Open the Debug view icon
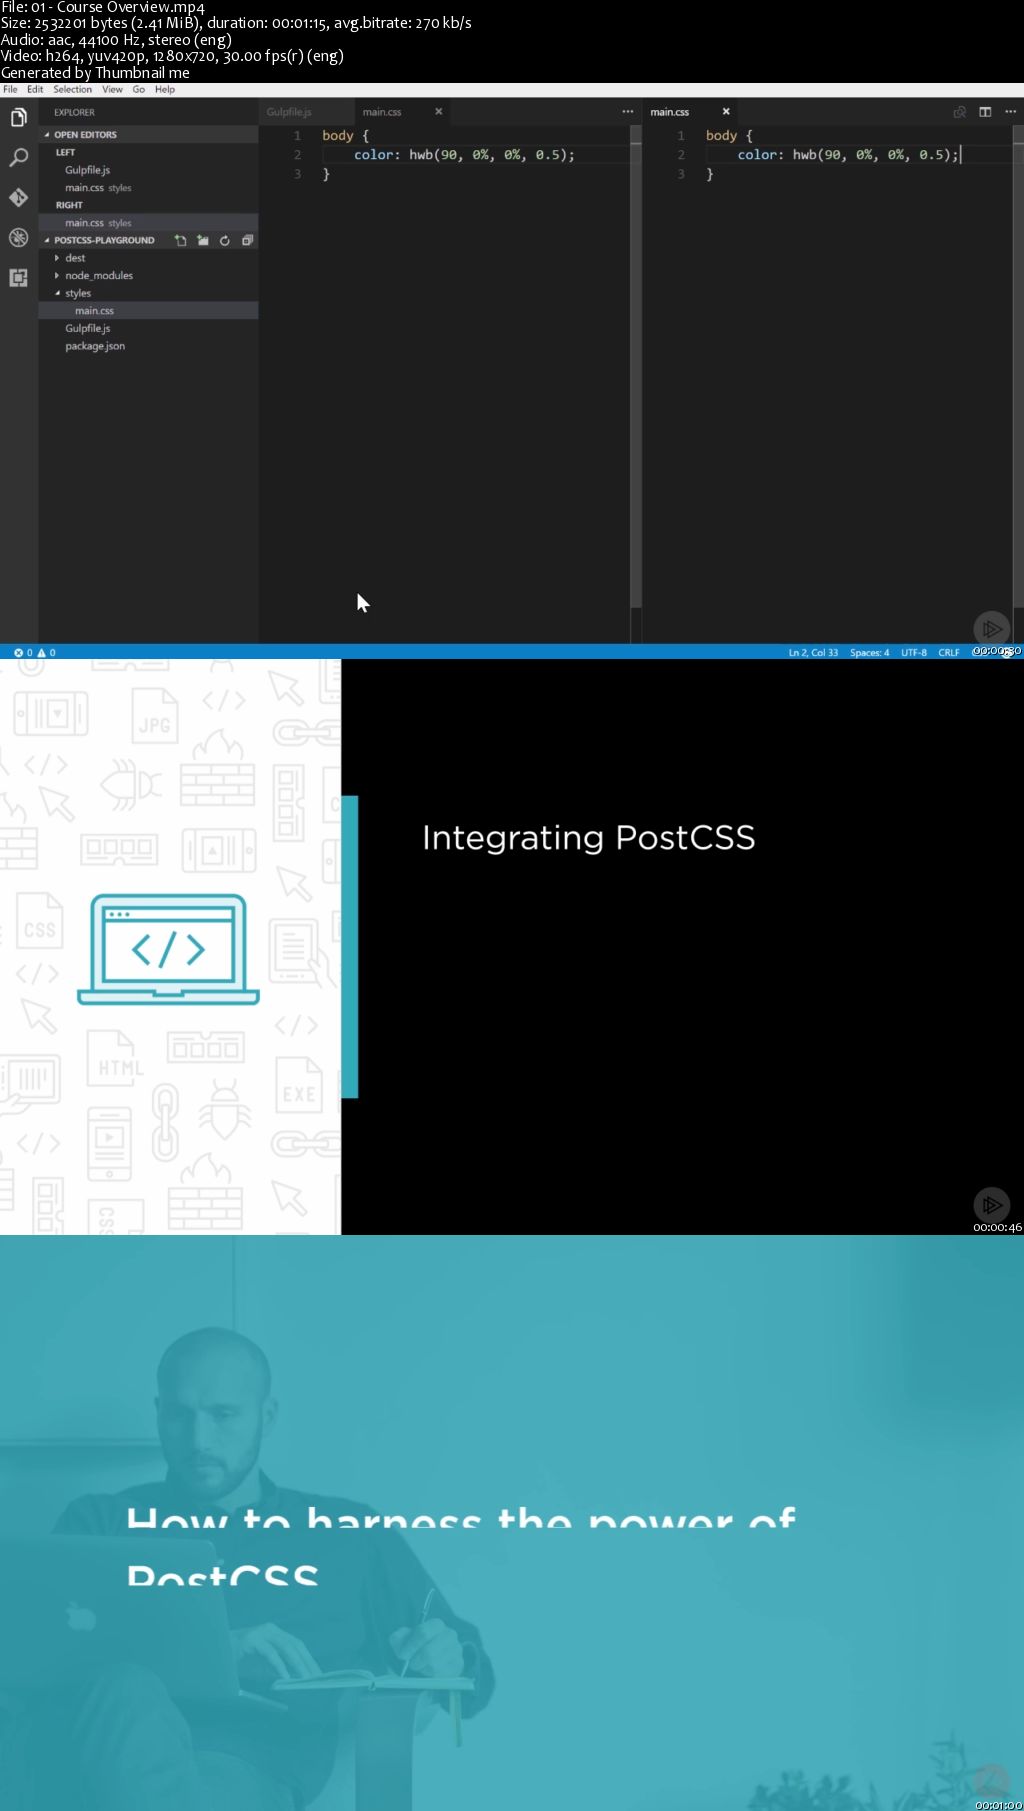Image resolution: width=1024 pixels, height=1811 pixels. [18, 238]
